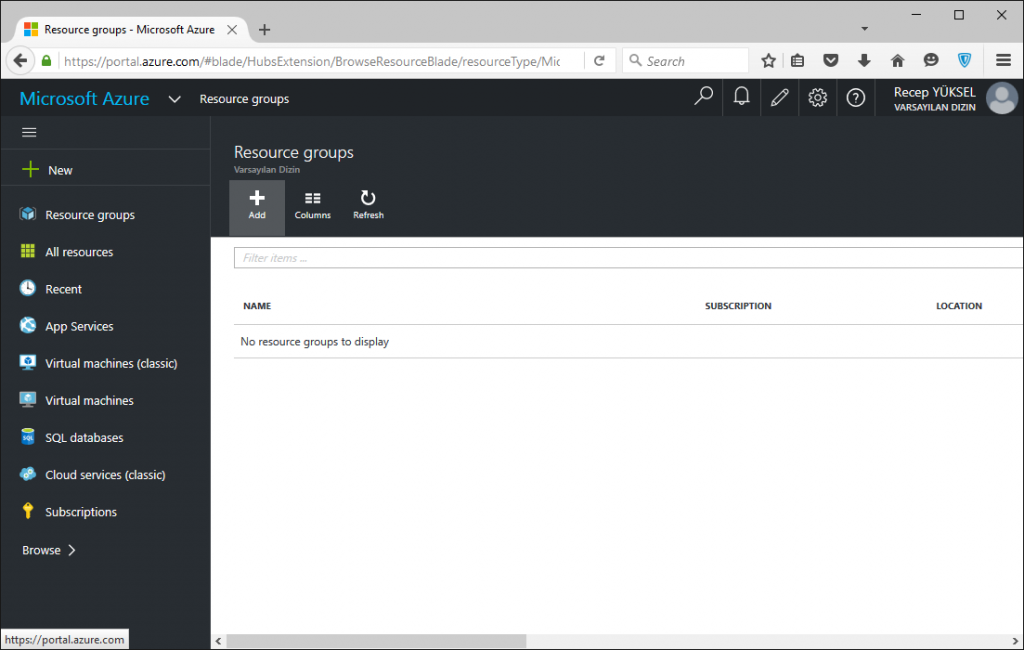Screen dimensions: 1024x650
Task: Click the chat smiley icon in toolbar
Action: pyautogui.click(x=931, y=61)
